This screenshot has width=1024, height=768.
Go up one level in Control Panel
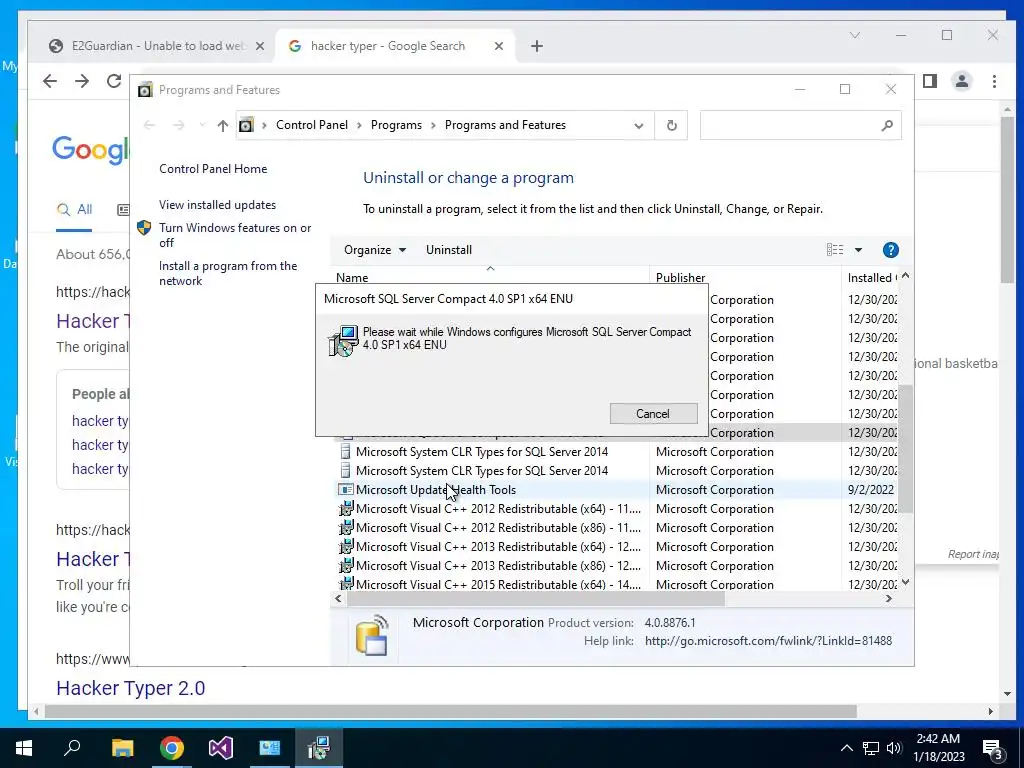(x=223, y=125)
